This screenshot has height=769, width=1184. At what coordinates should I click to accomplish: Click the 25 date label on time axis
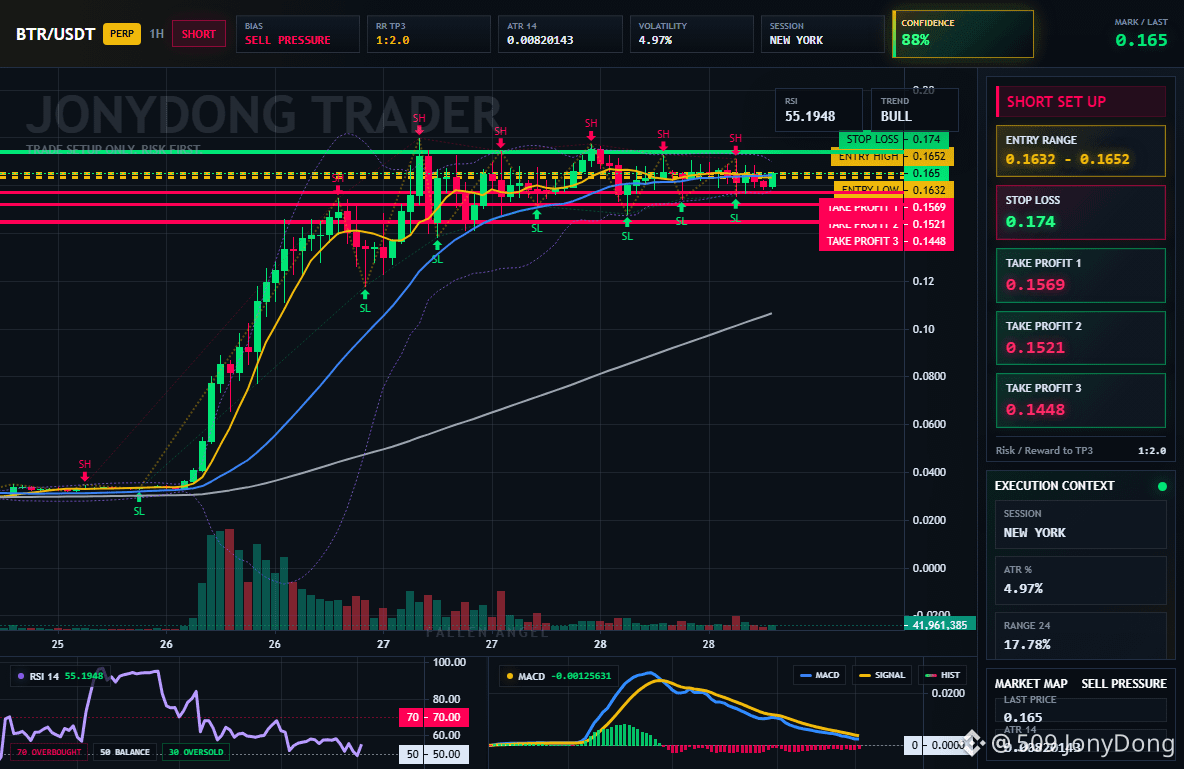coord(57,644)
